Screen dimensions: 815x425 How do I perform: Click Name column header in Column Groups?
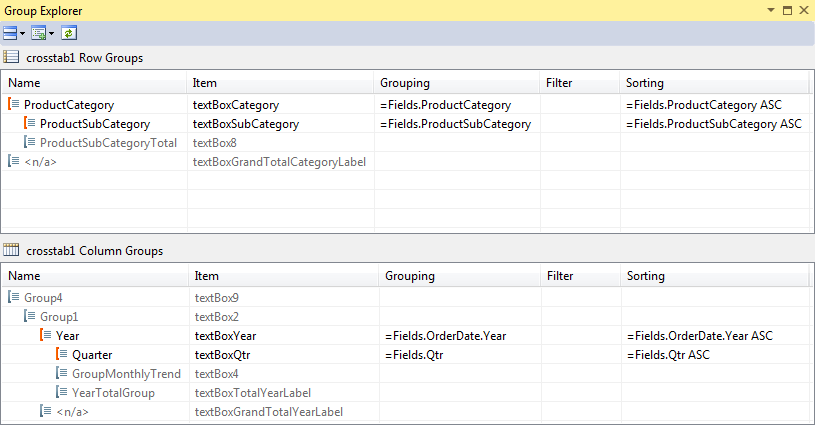tap(95, 276)
